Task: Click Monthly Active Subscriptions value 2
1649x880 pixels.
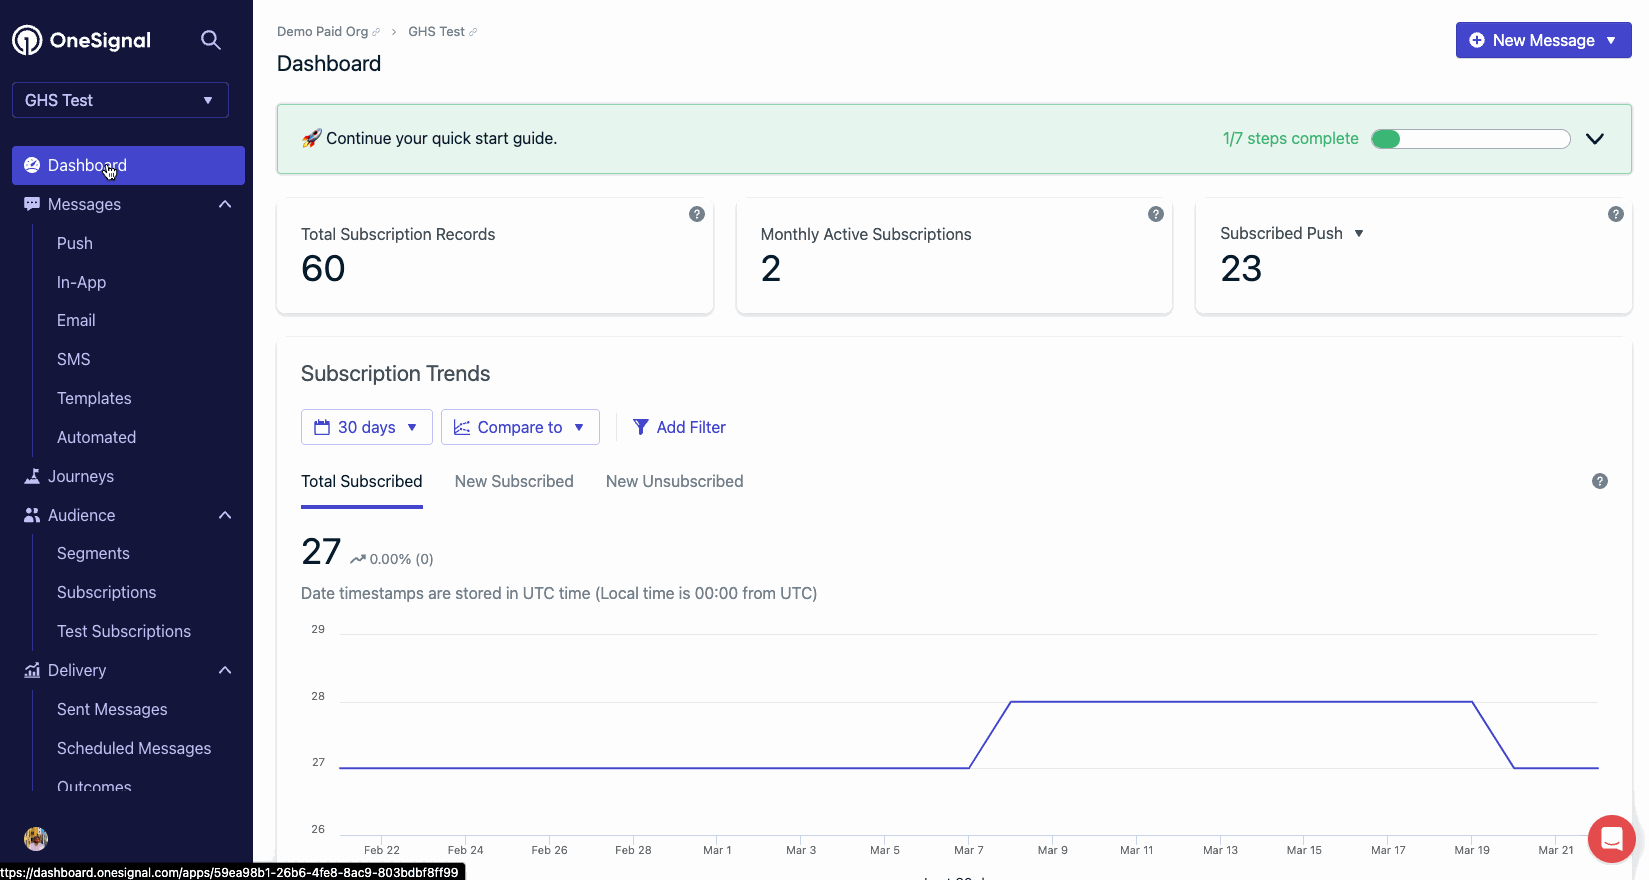Action: click(770, 268)
